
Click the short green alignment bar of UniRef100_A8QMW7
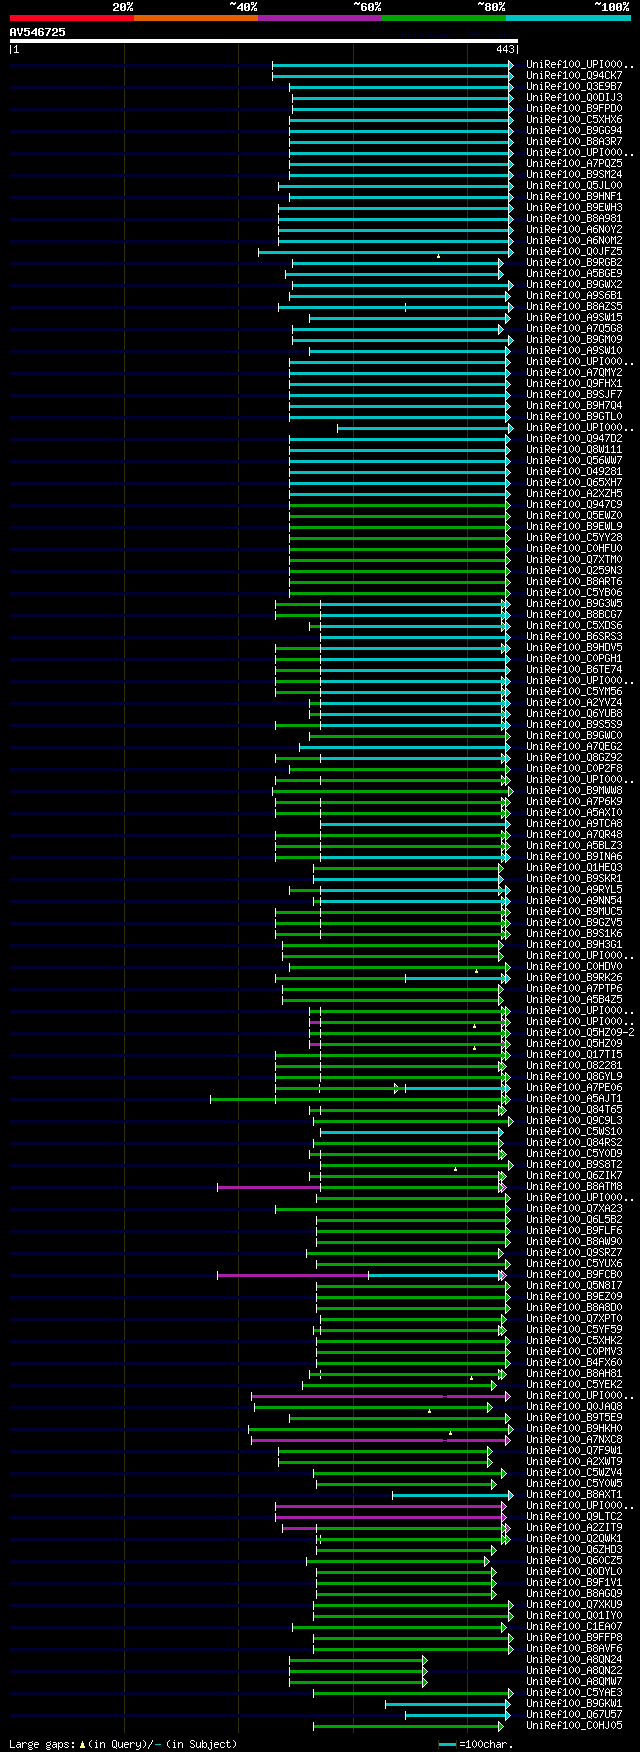click(357, 1681)
